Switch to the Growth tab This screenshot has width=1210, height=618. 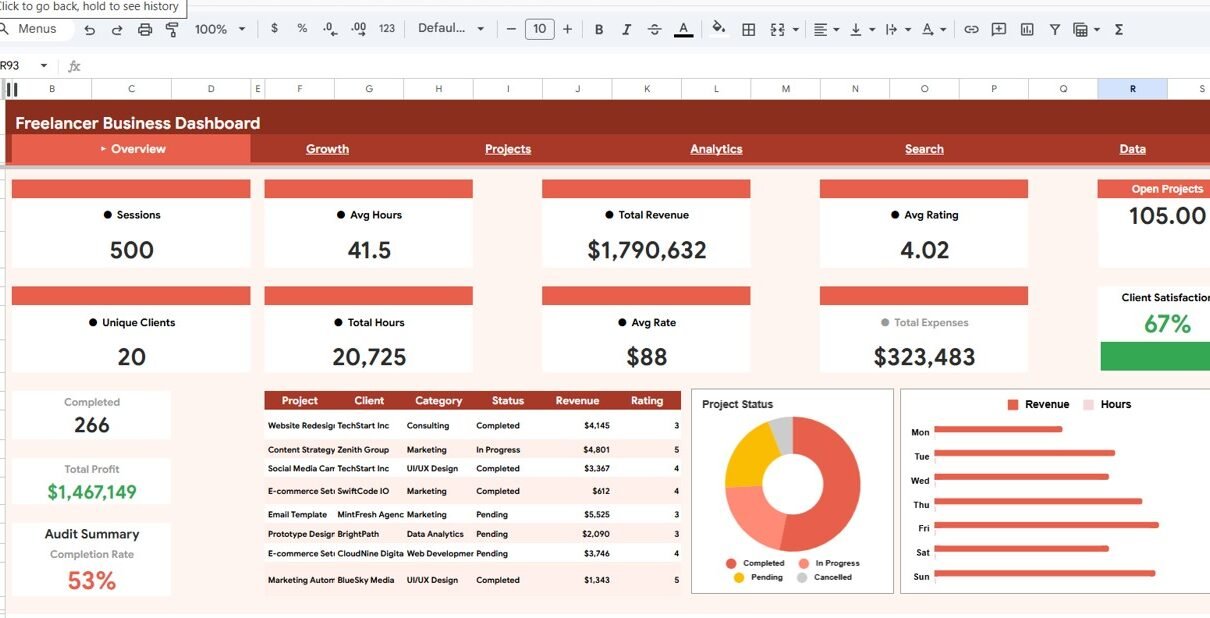coord(327,149)
